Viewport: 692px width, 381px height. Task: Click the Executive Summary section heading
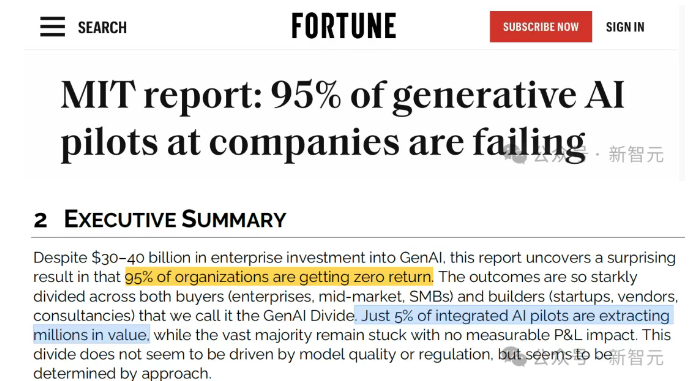[x=175, y=219]
